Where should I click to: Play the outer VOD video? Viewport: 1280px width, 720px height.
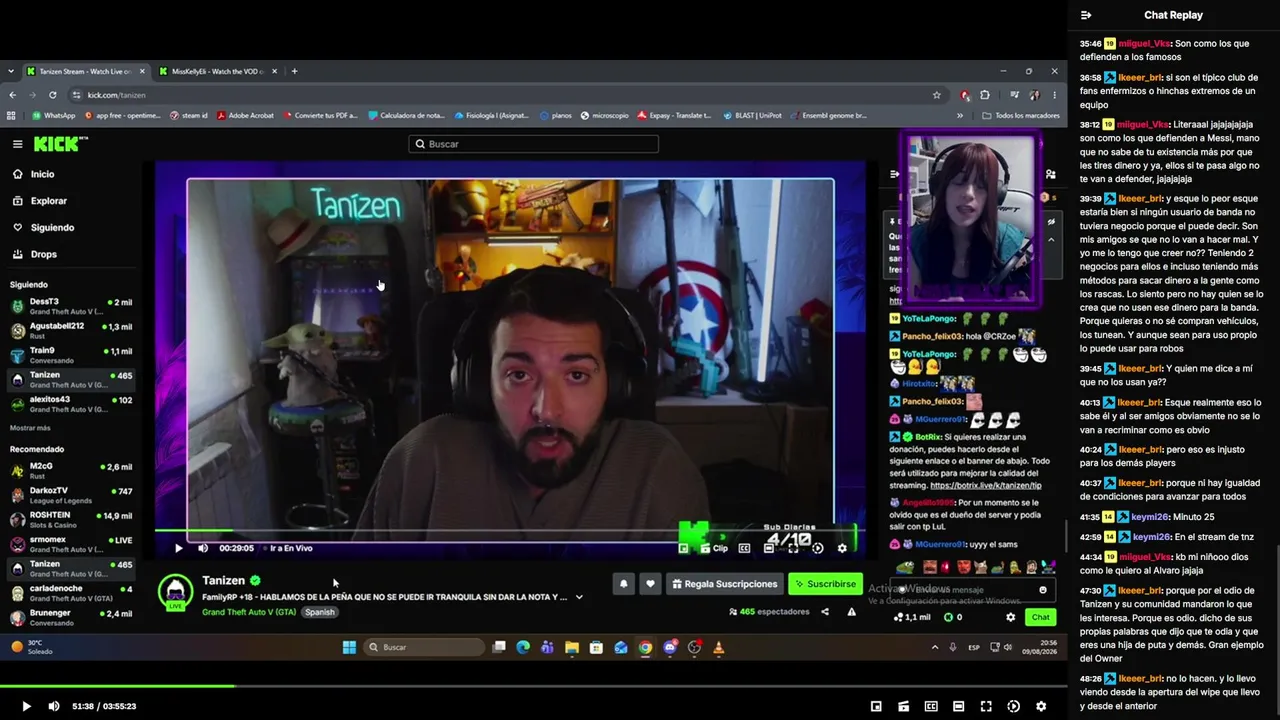26,706
